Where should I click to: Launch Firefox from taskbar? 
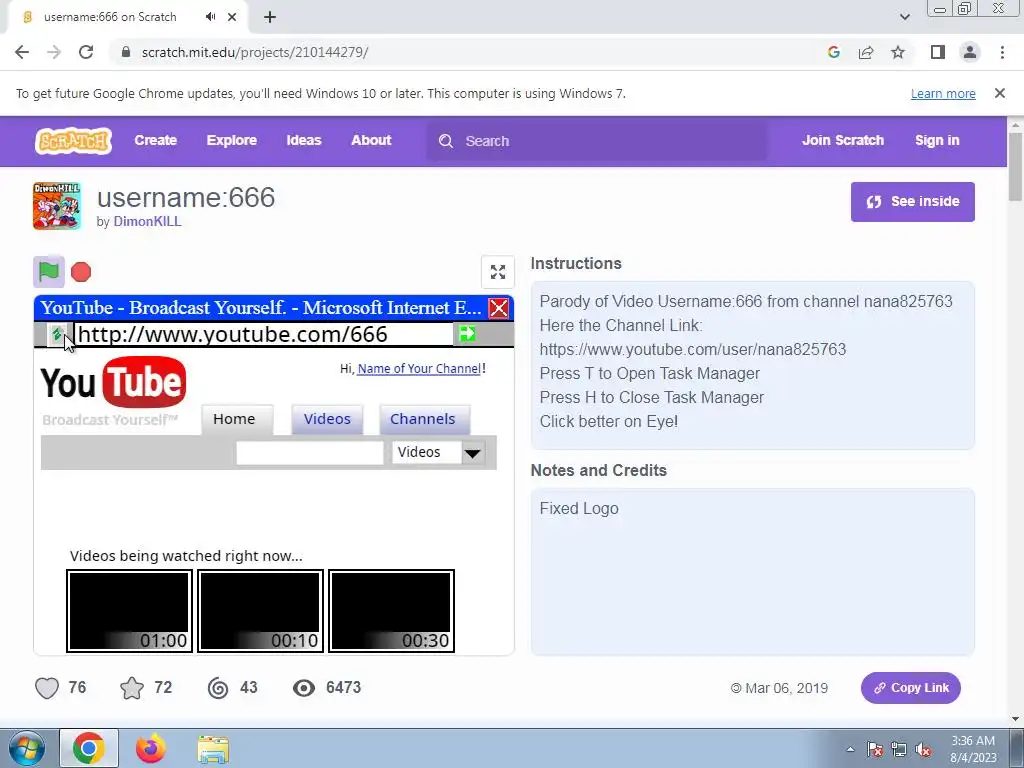click(x=151, y=748)
